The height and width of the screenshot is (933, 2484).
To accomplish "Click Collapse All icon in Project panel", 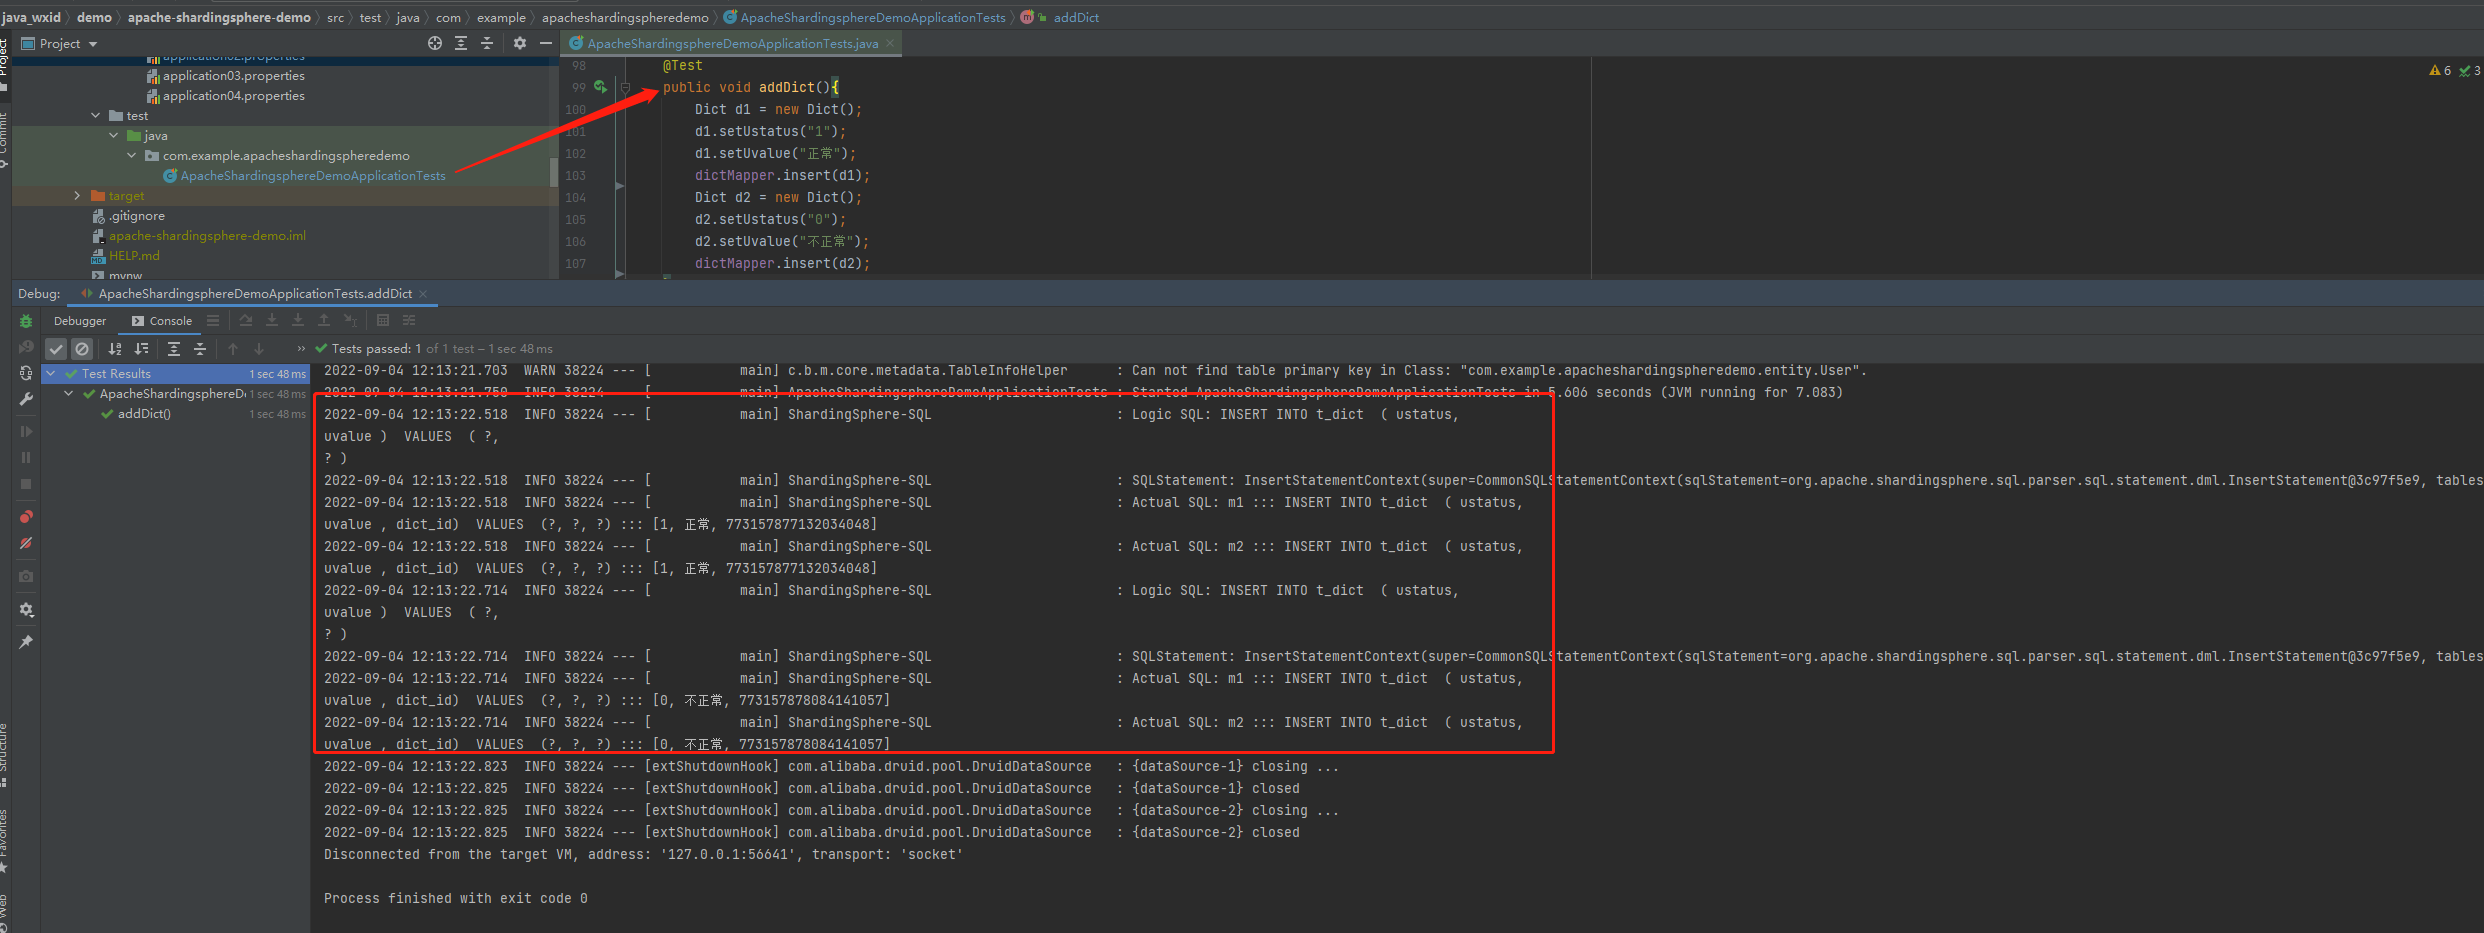I will coord(487,43).
